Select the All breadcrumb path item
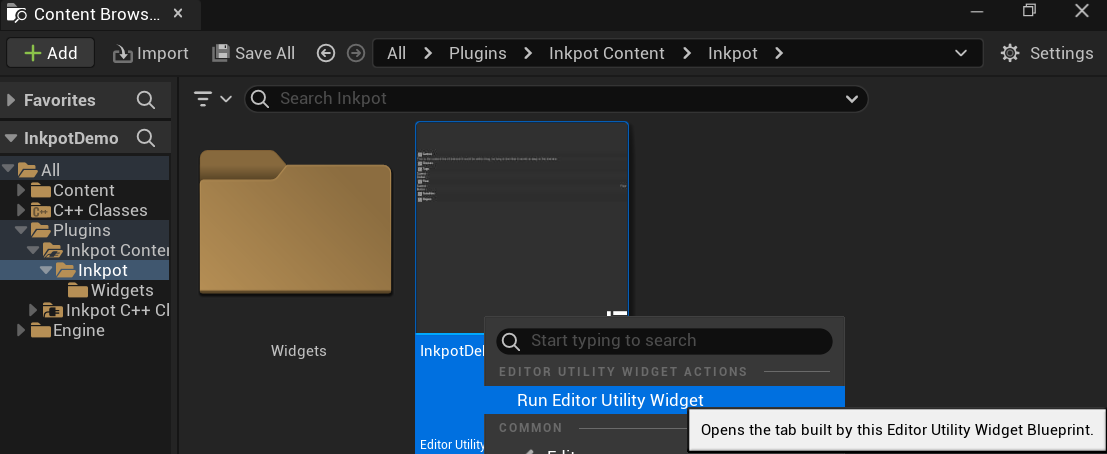 397,53
